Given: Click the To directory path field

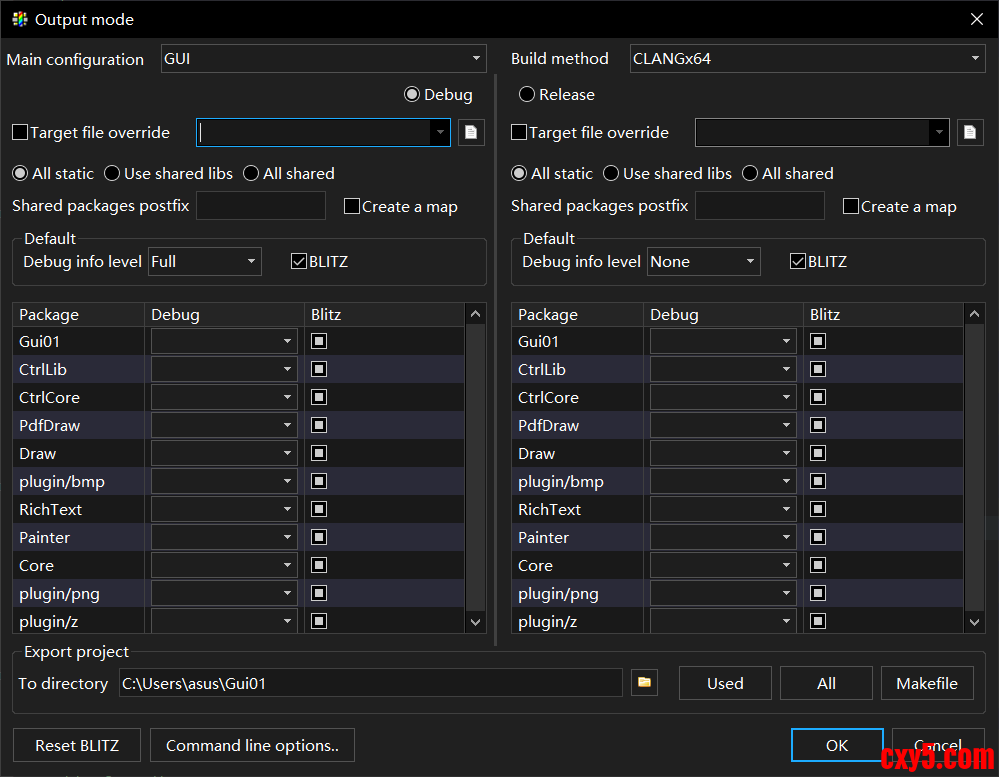Looking at the screenshot, I should click(x=370, y=683).
